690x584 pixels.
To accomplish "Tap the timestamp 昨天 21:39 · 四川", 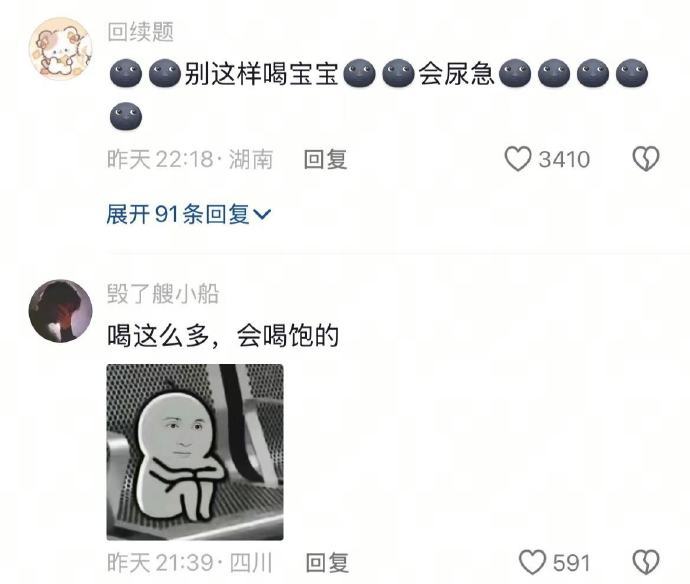I will (x=190, y=562).
